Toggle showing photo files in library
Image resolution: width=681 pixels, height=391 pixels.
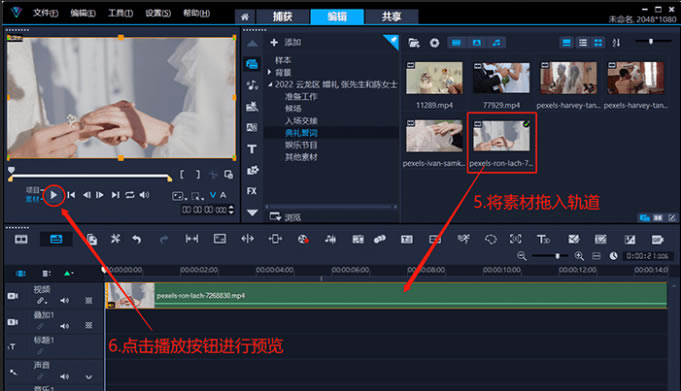pos(476,43)
